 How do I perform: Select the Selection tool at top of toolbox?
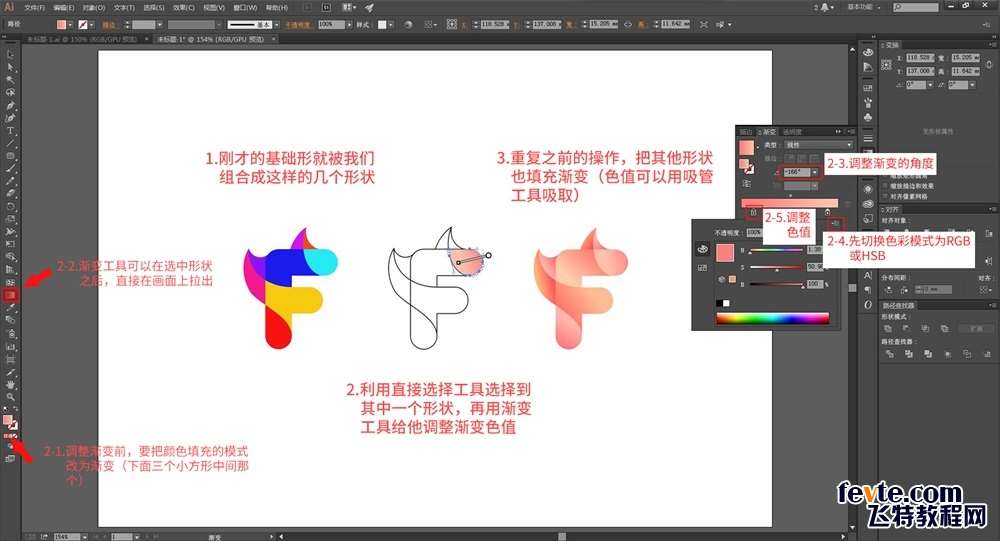[x=10, y=54]
